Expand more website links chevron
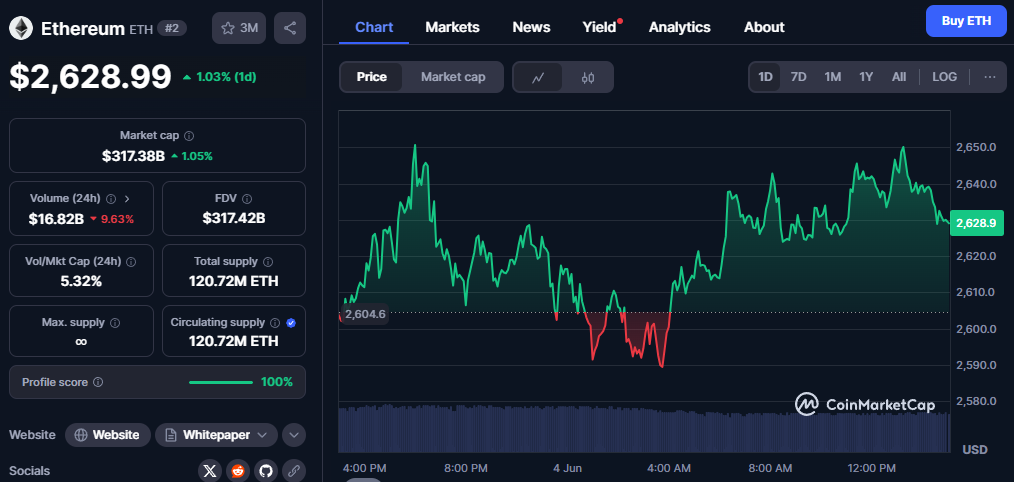The width and height of the screenshot is (1014, 482). pos(294,435)
